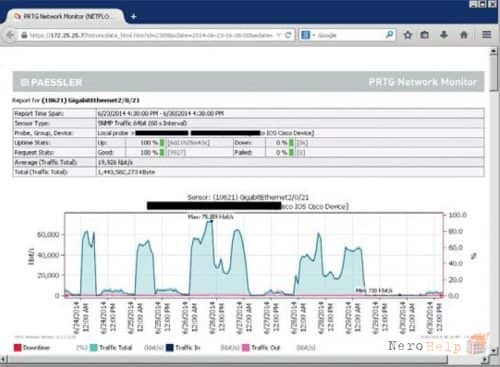The image size is (500, 367).
Task: Click the Downtime red legend swatch
Action: [17, 348]
